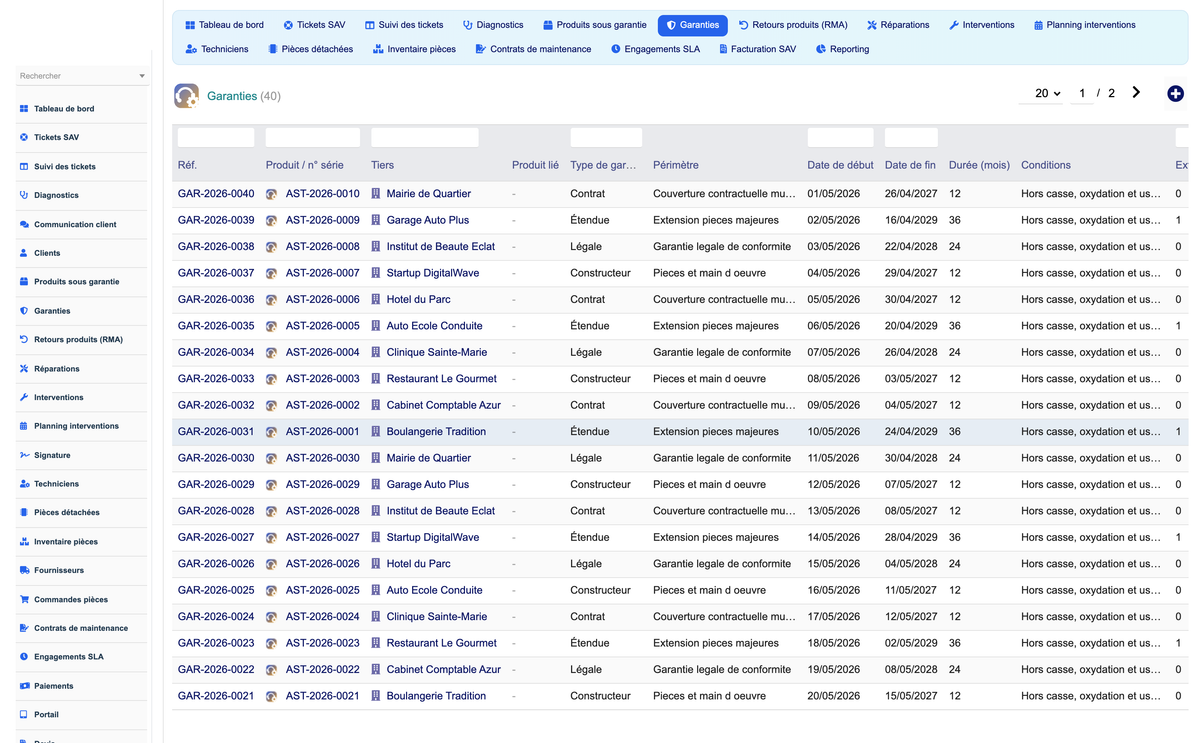This screenshot has width=1200, height=743.
Task: Go to next page of results
Action: pyautogui.click(x=1136, y=92)
